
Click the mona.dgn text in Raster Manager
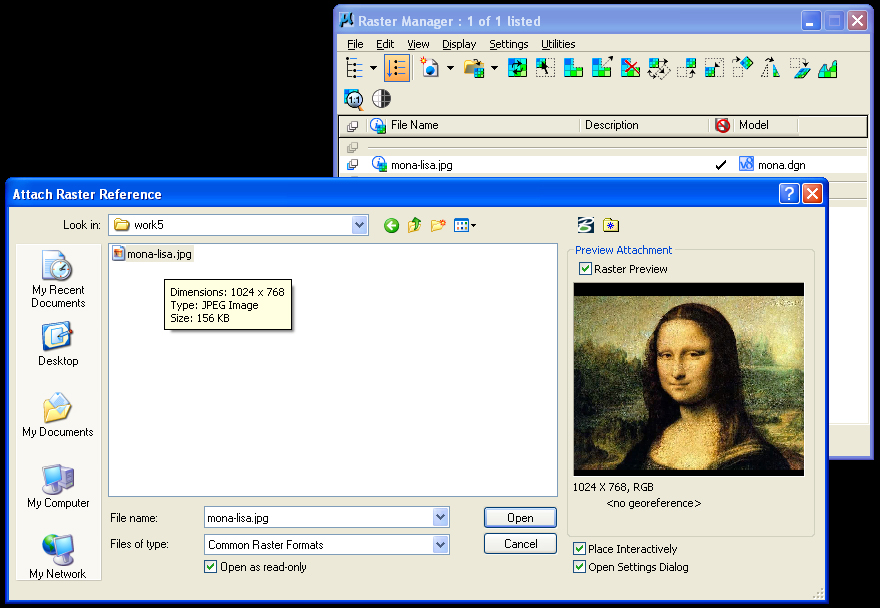tap(782, 165)
